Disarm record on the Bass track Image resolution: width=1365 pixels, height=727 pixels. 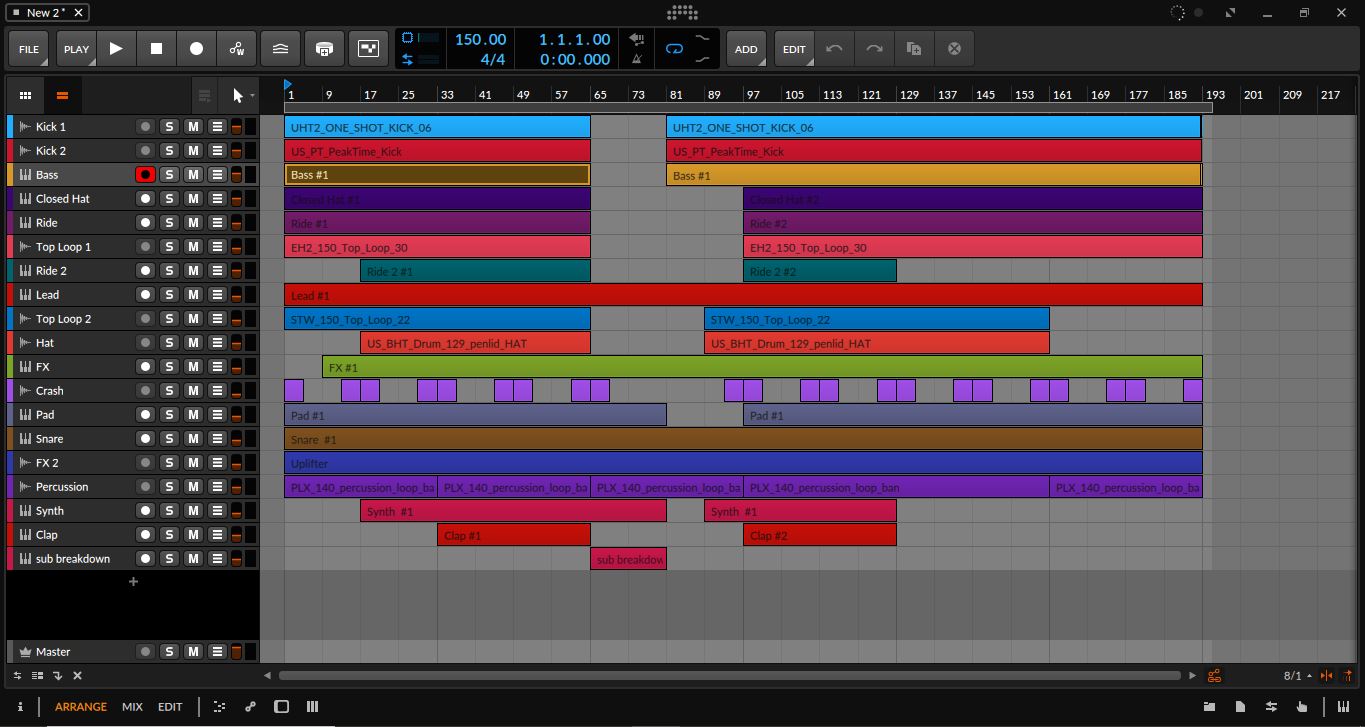[145, 175]
